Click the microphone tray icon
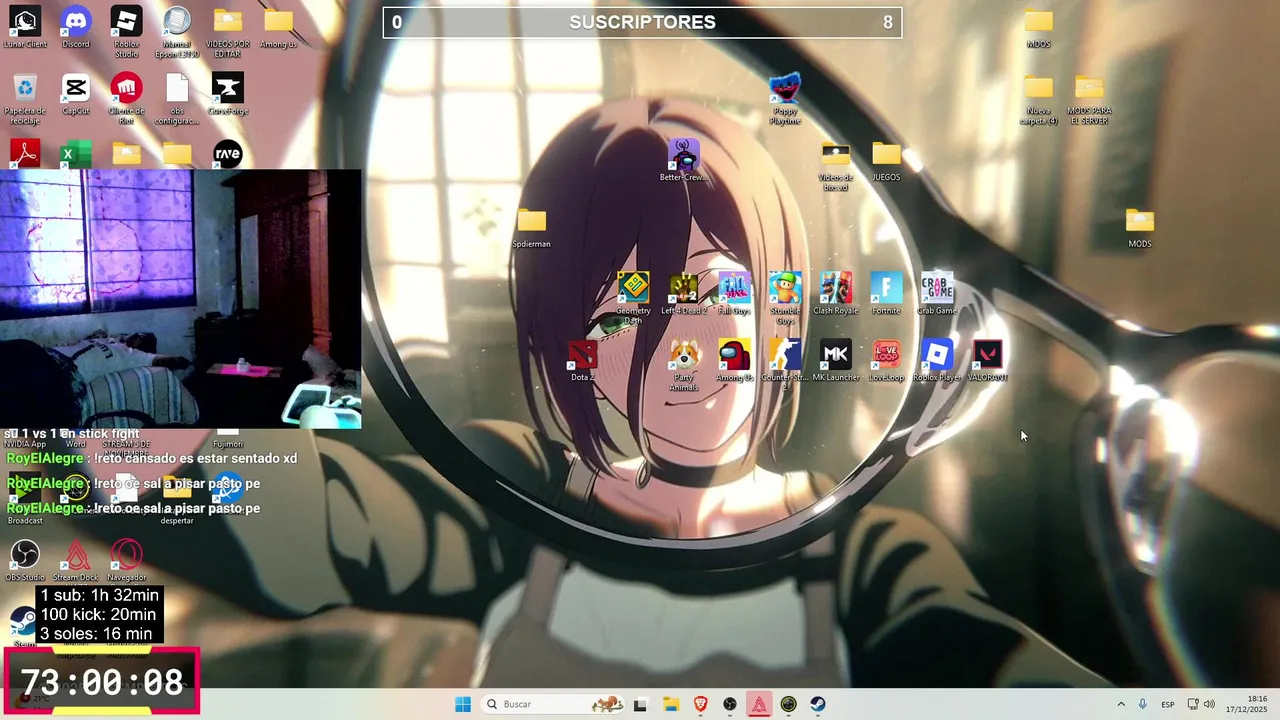 click(1142, 704)
